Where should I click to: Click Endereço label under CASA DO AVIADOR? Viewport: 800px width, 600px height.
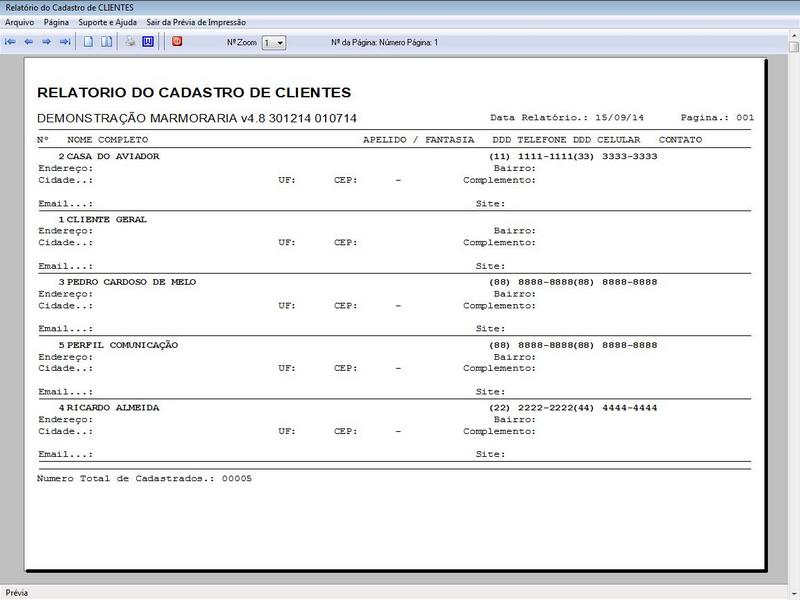[x=66, y=168]
